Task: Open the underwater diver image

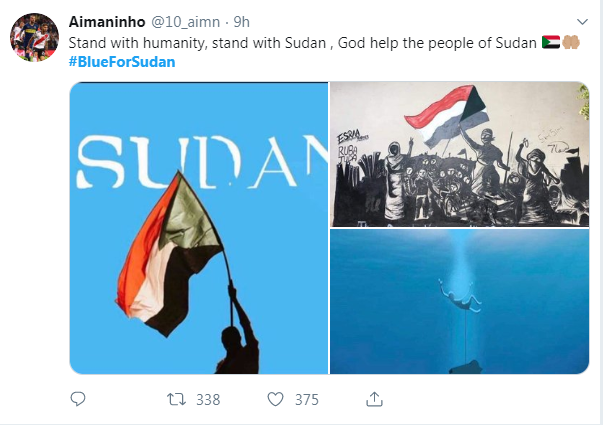Action: pos(460,302)
